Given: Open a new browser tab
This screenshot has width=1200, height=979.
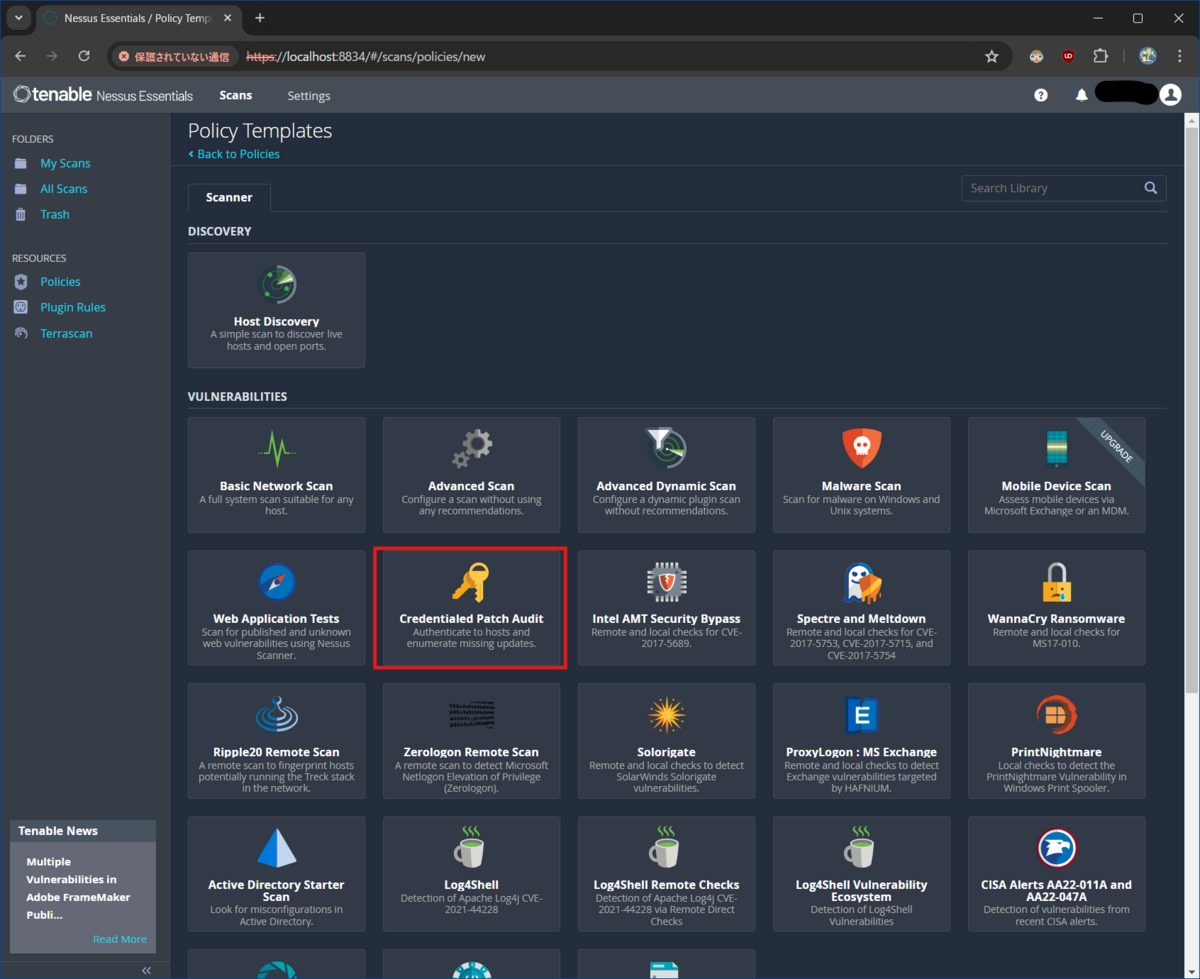Looking at the screenshot, I should [260, 18].
